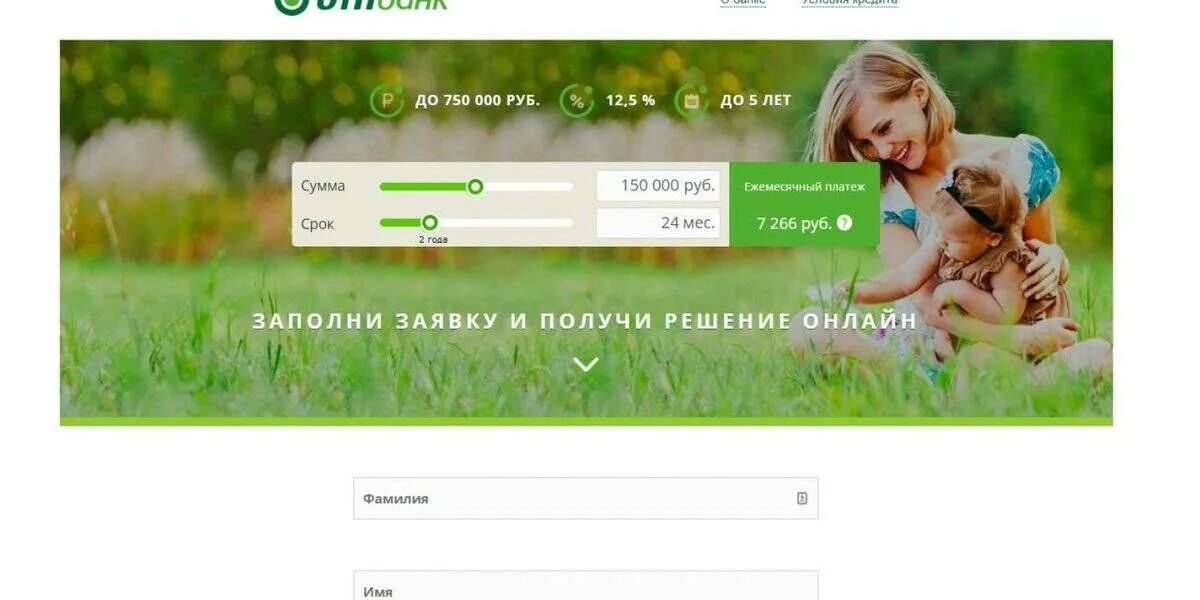Click the calendar icon before ДО 5 ЛЕТ
1200x600 pixels.
pos(691,100)
